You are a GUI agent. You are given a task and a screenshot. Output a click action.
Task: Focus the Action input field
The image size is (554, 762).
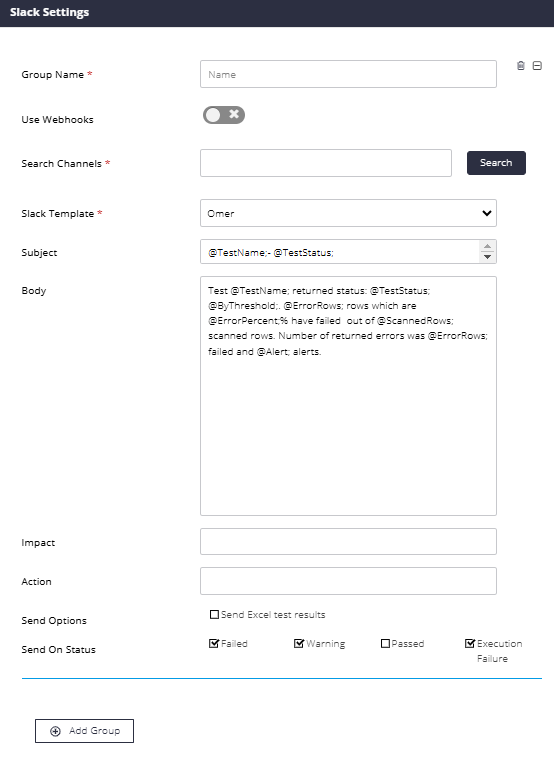pyautogui.click(x=348, y=581)
